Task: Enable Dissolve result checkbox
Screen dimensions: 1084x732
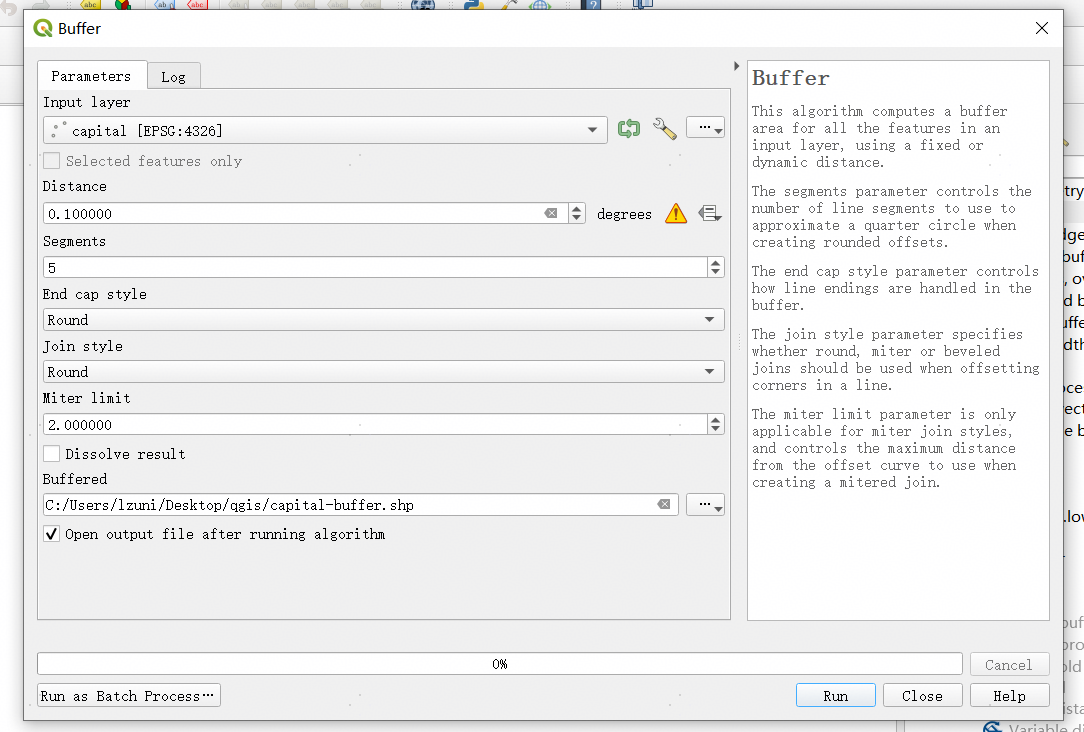Action: [52, 454]
